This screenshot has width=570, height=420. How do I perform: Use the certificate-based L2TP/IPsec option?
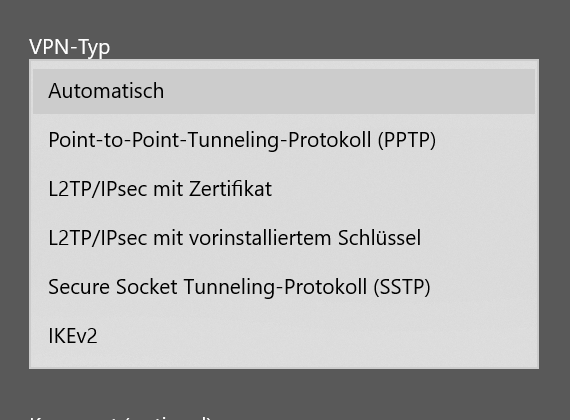tap(284, 189)
